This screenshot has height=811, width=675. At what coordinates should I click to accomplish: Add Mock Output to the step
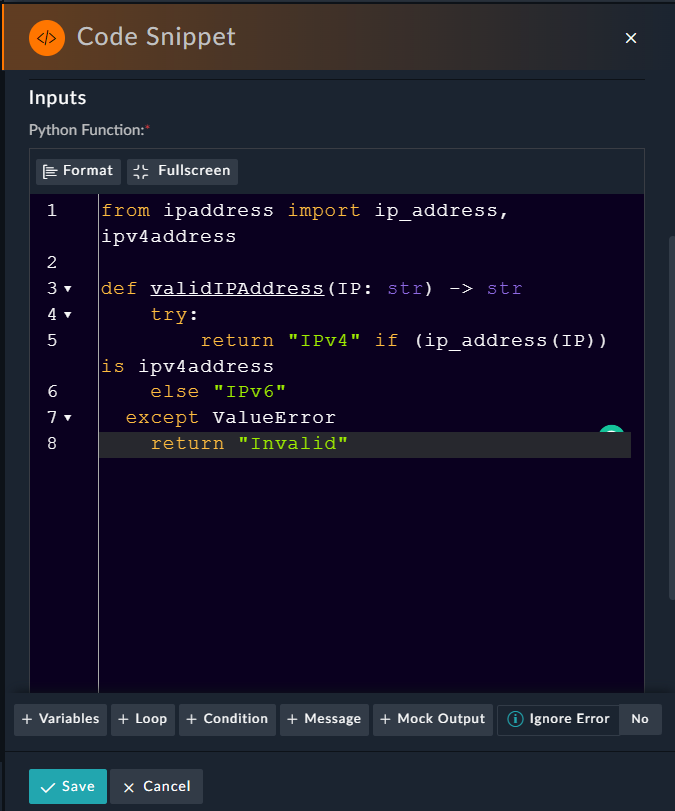click(x=431, y=719)
